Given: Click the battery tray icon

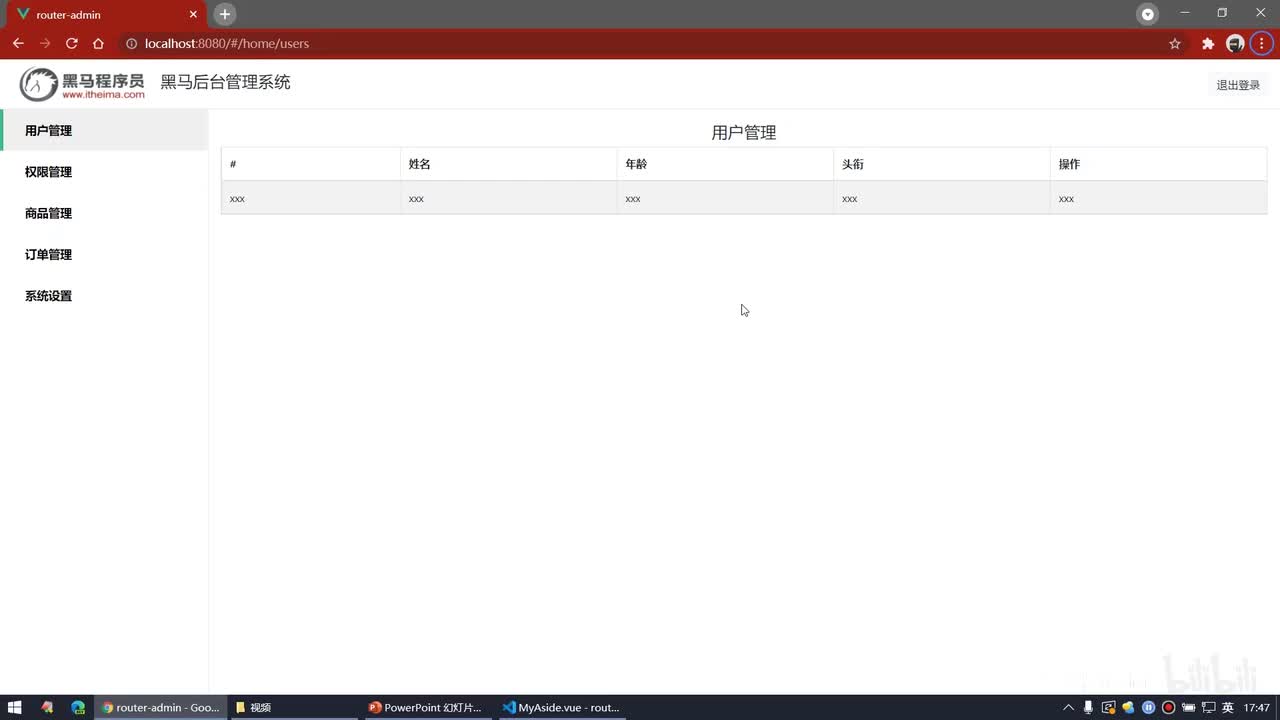Looking at the screenshot, I should (x=1188, y=707).
